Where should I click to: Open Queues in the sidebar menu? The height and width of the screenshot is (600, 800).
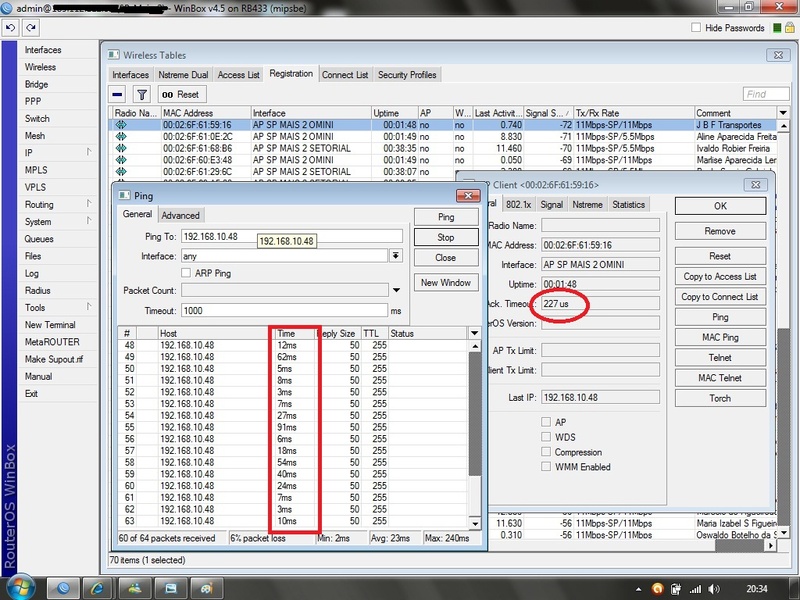click(x=39, y=239)
